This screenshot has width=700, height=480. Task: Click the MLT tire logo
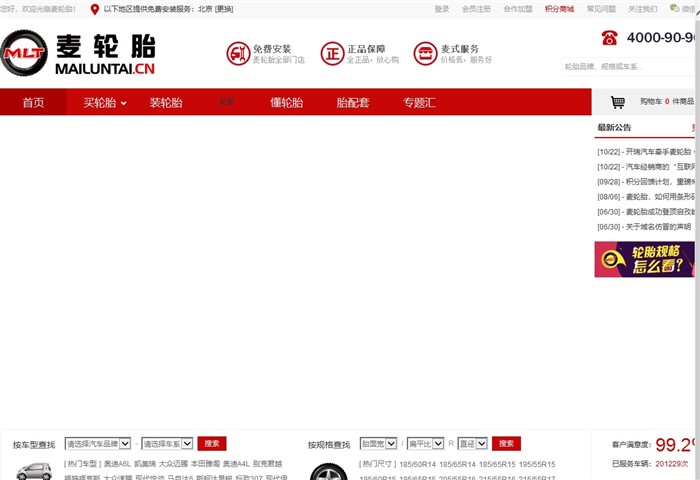[x=24, y=53]
